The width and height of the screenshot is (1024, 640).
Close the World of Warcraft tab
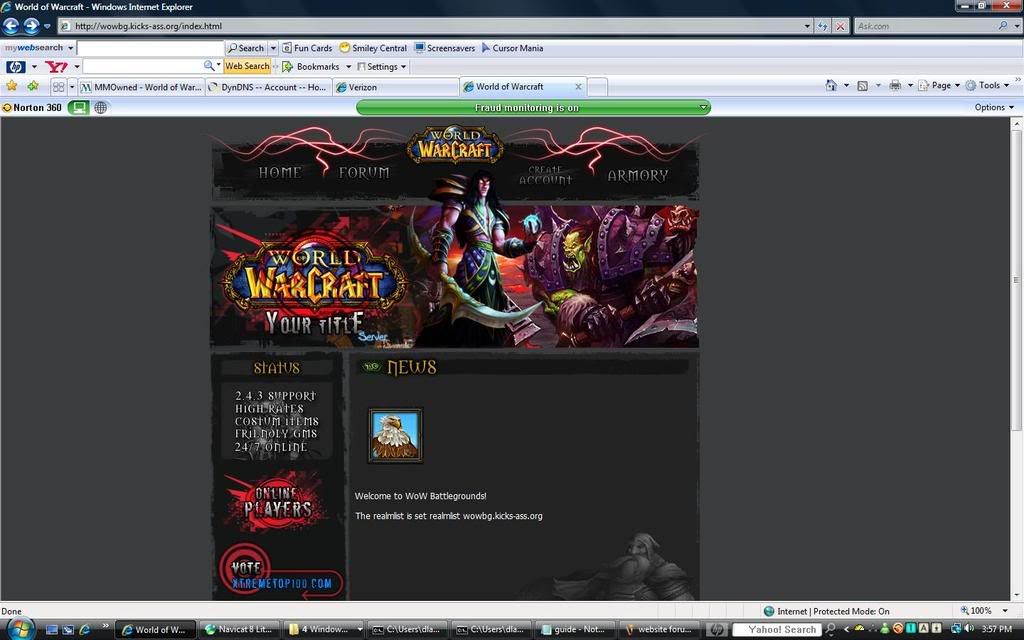coord(578,86)
